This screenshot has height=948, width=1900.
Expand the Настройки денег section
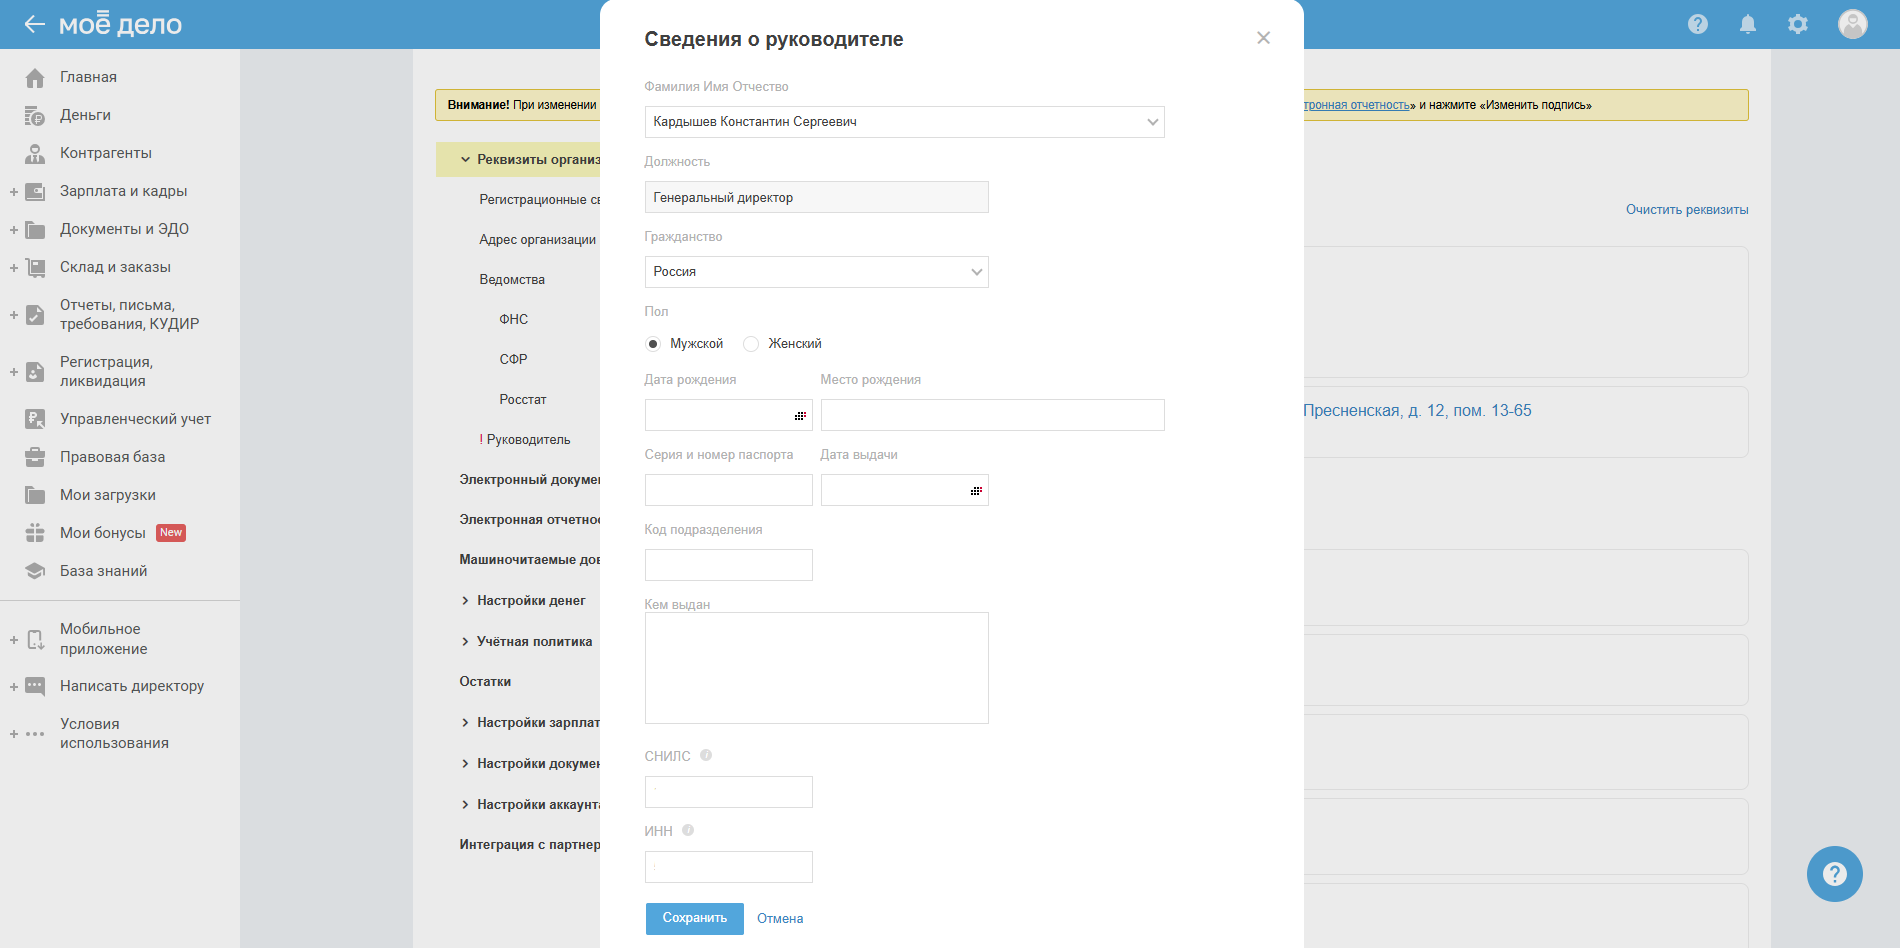530,600
